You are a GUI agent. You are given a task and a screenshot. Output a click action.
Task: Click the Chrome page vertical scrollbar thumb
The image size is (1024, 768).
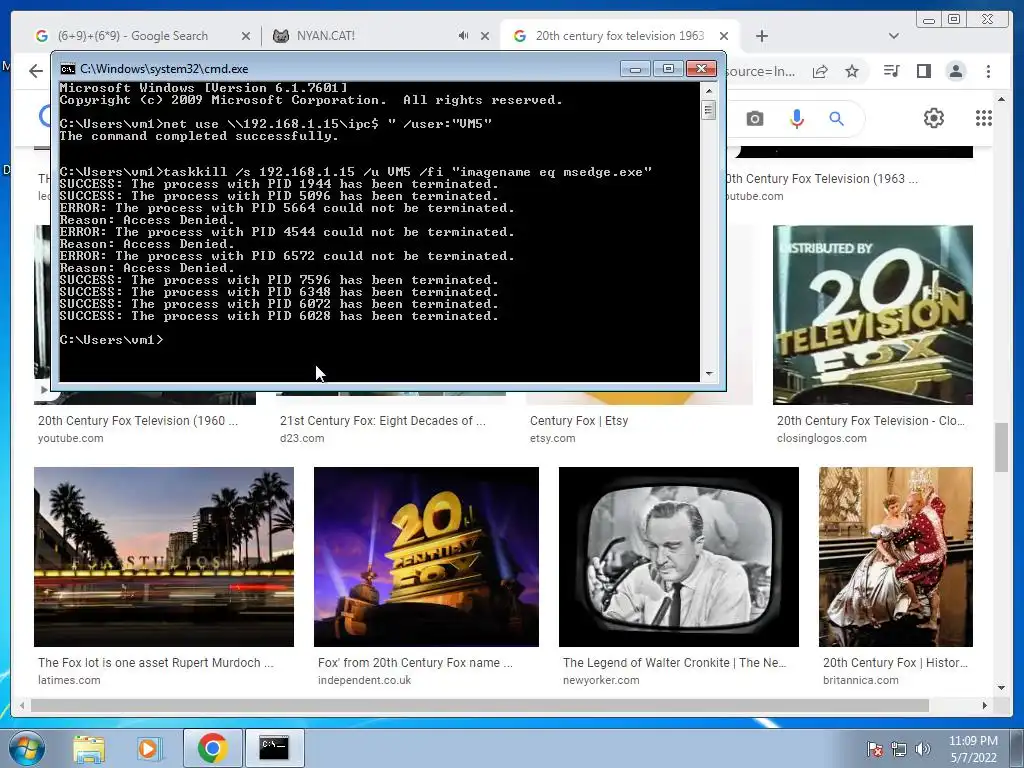click(1001, 447)
